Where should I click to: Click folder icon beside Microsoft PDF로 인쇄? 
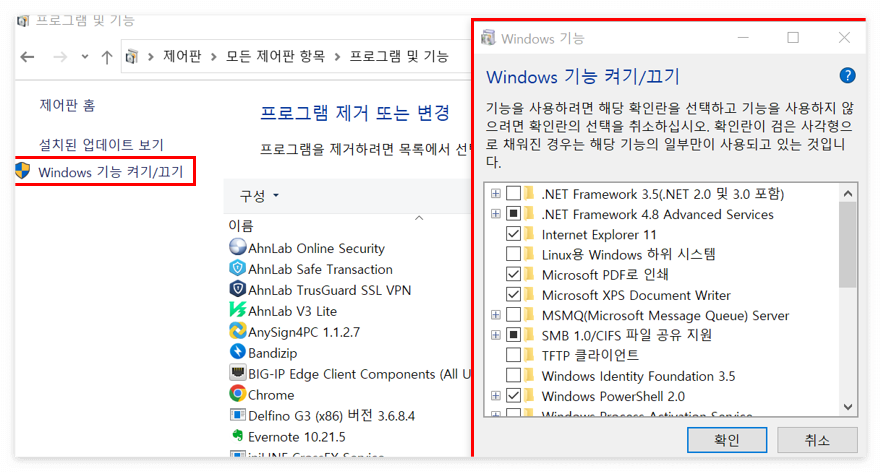[529, 274]
